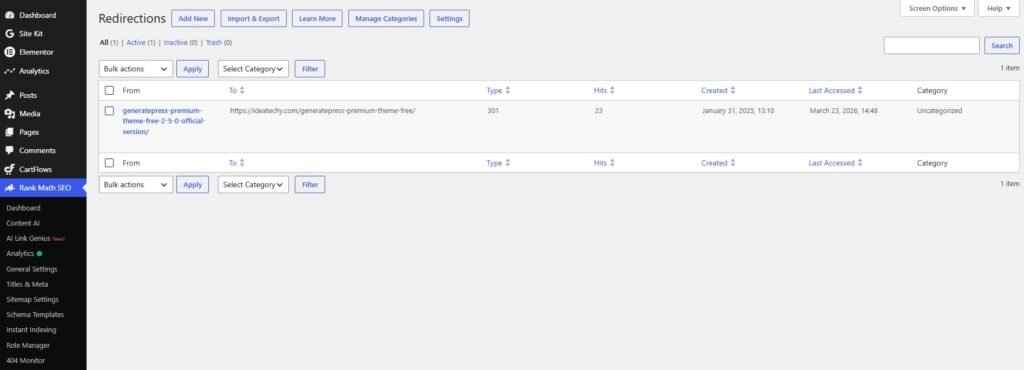1024x370 pixels.
Task: Click the 301 redirect type value
Action: [493, 111]
